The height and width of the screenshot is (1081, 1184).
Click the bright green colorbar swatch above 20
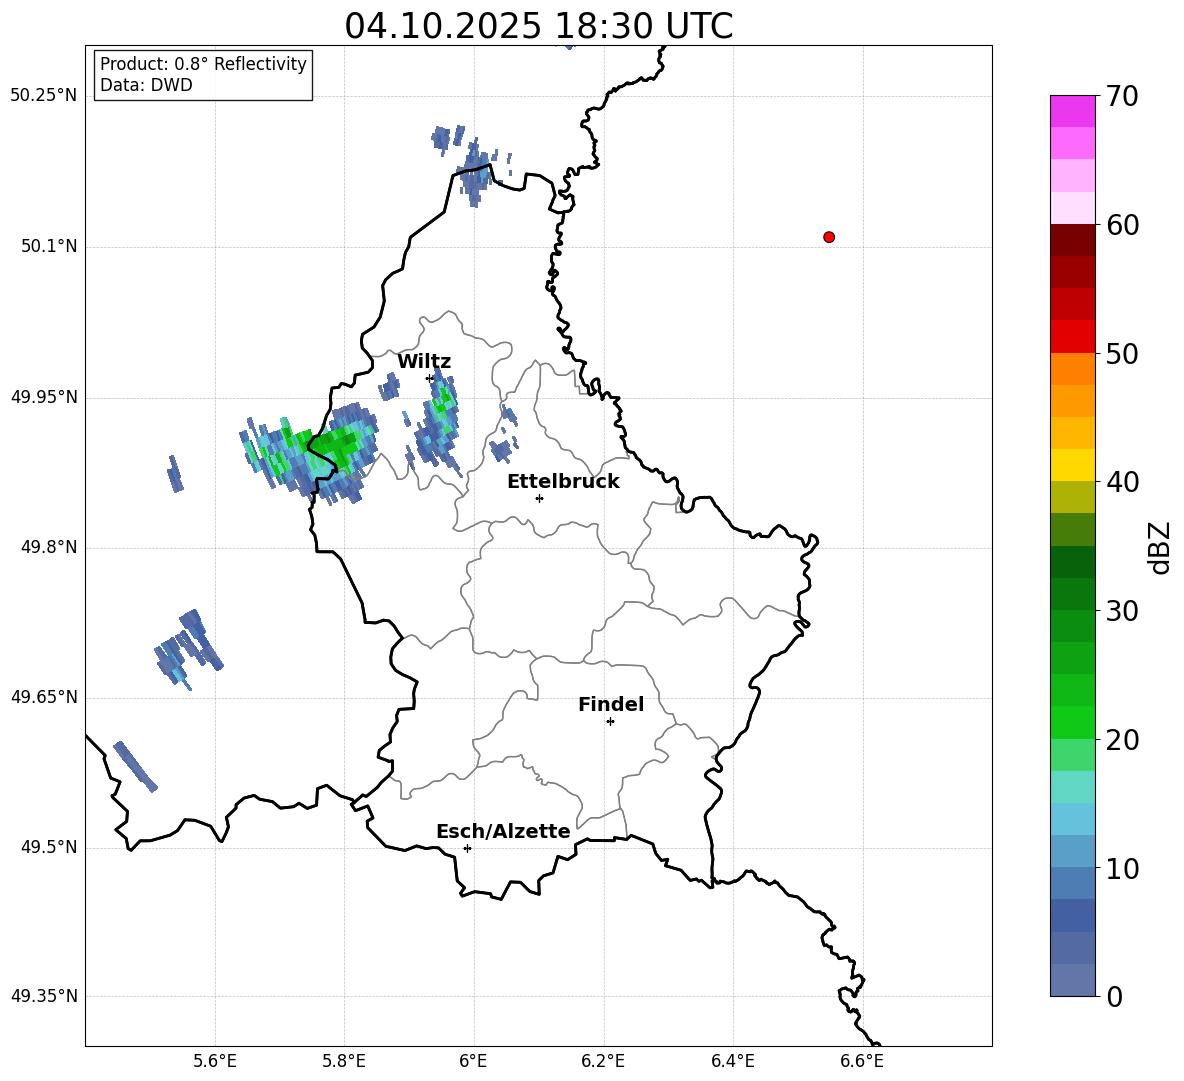tap(1073, 722)
